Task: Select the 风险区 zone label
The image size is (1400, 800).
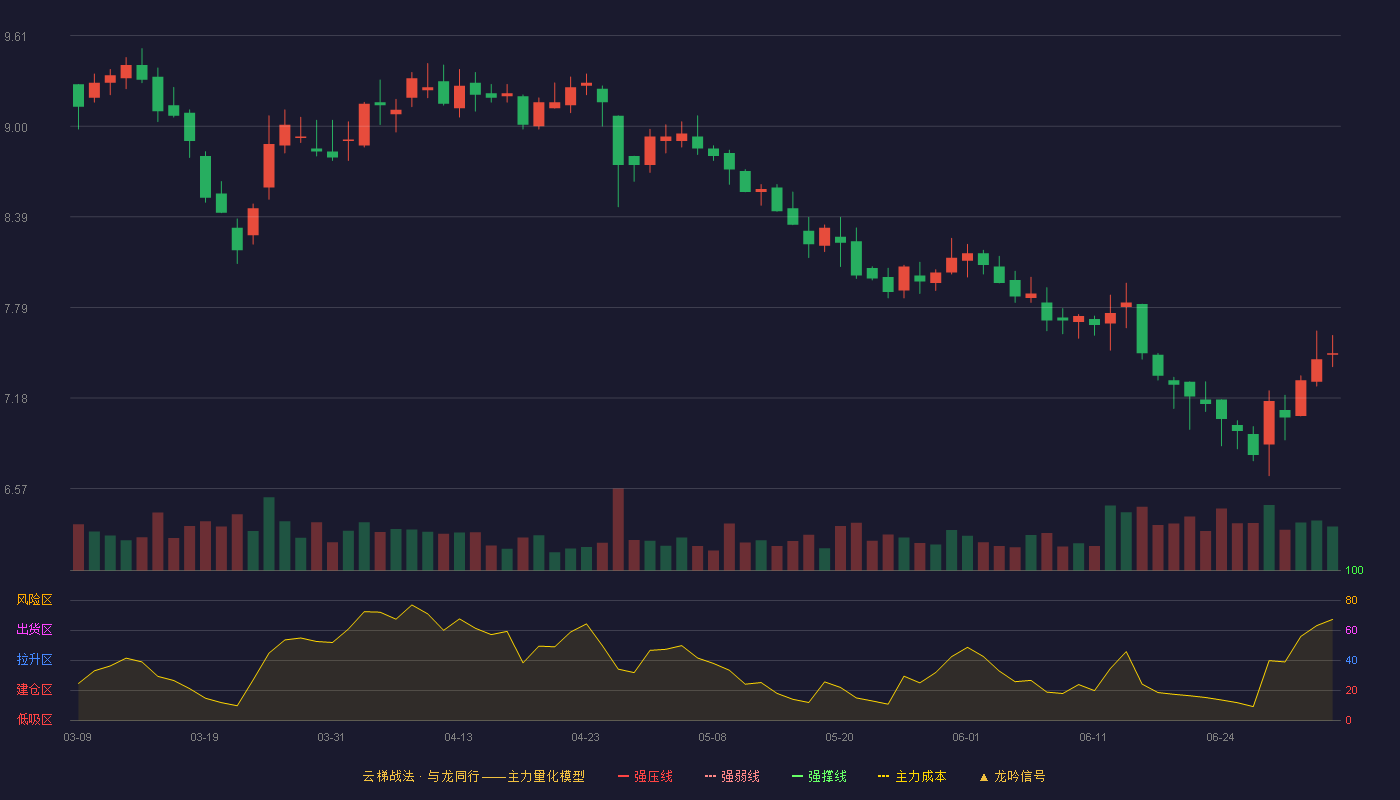Action: (34, 600)
